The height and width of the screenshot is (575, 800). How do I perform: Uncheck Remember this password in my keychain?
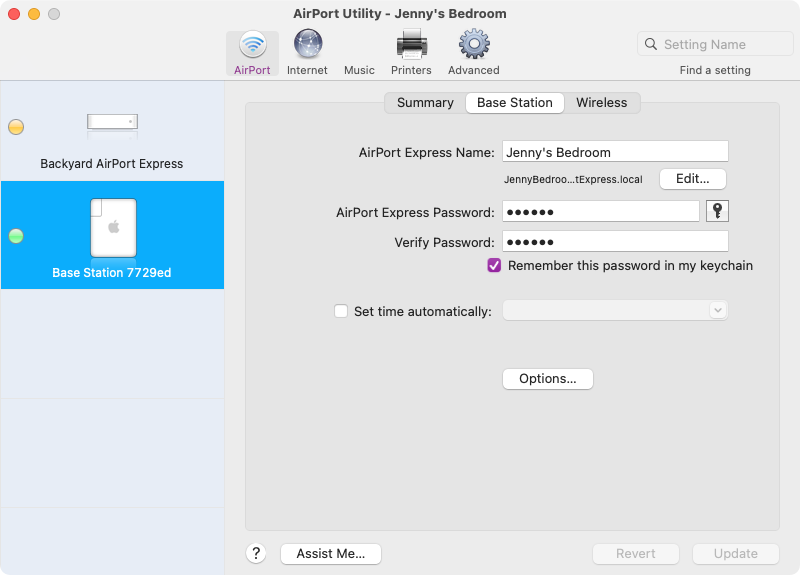(x=494, y=265)
